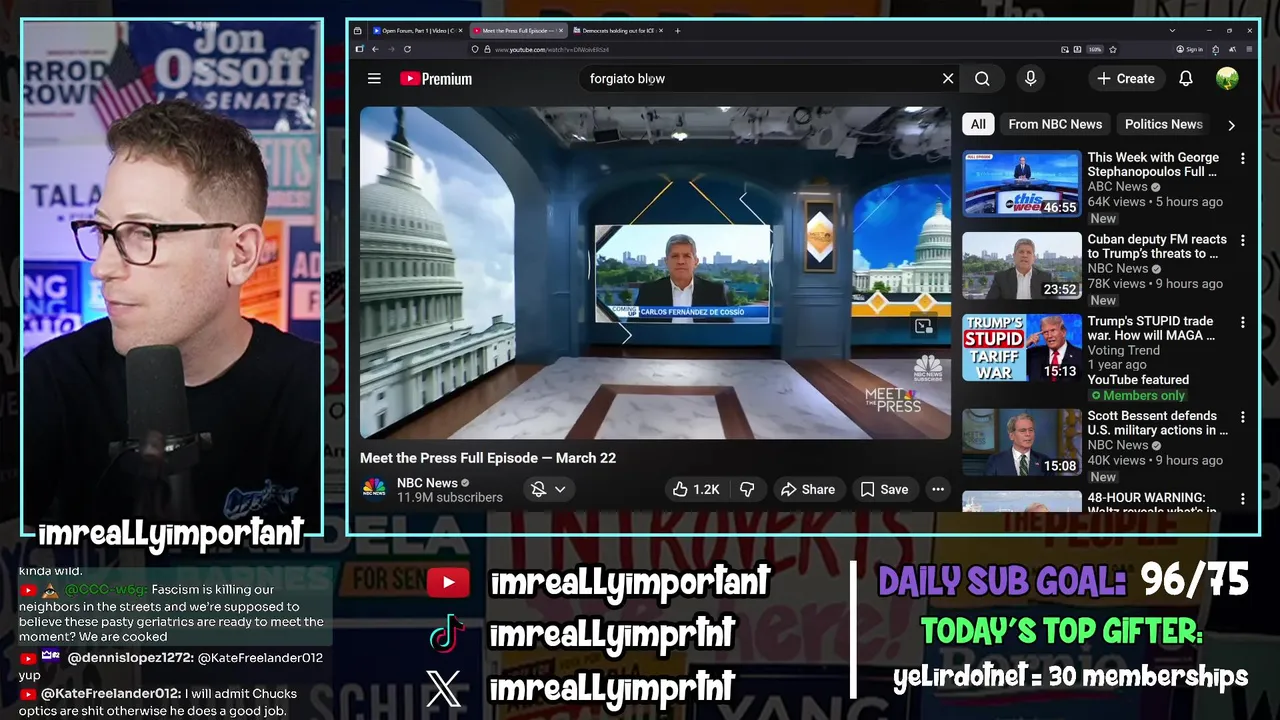Click the picture-in-picture icon in address bar
The height and width of the screenshot is (720, 1280).
pyautogui.click(x=1066, y=49)
